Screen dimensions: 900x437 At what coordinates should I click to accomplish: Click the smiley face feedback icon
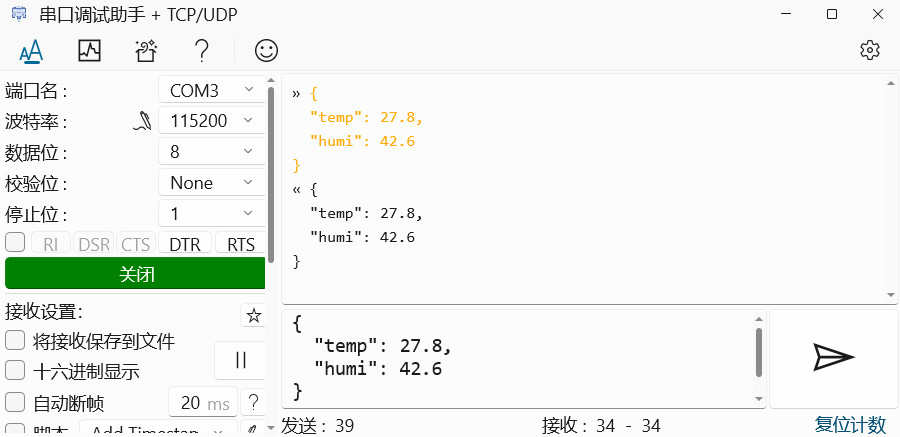tap(266, 51)
